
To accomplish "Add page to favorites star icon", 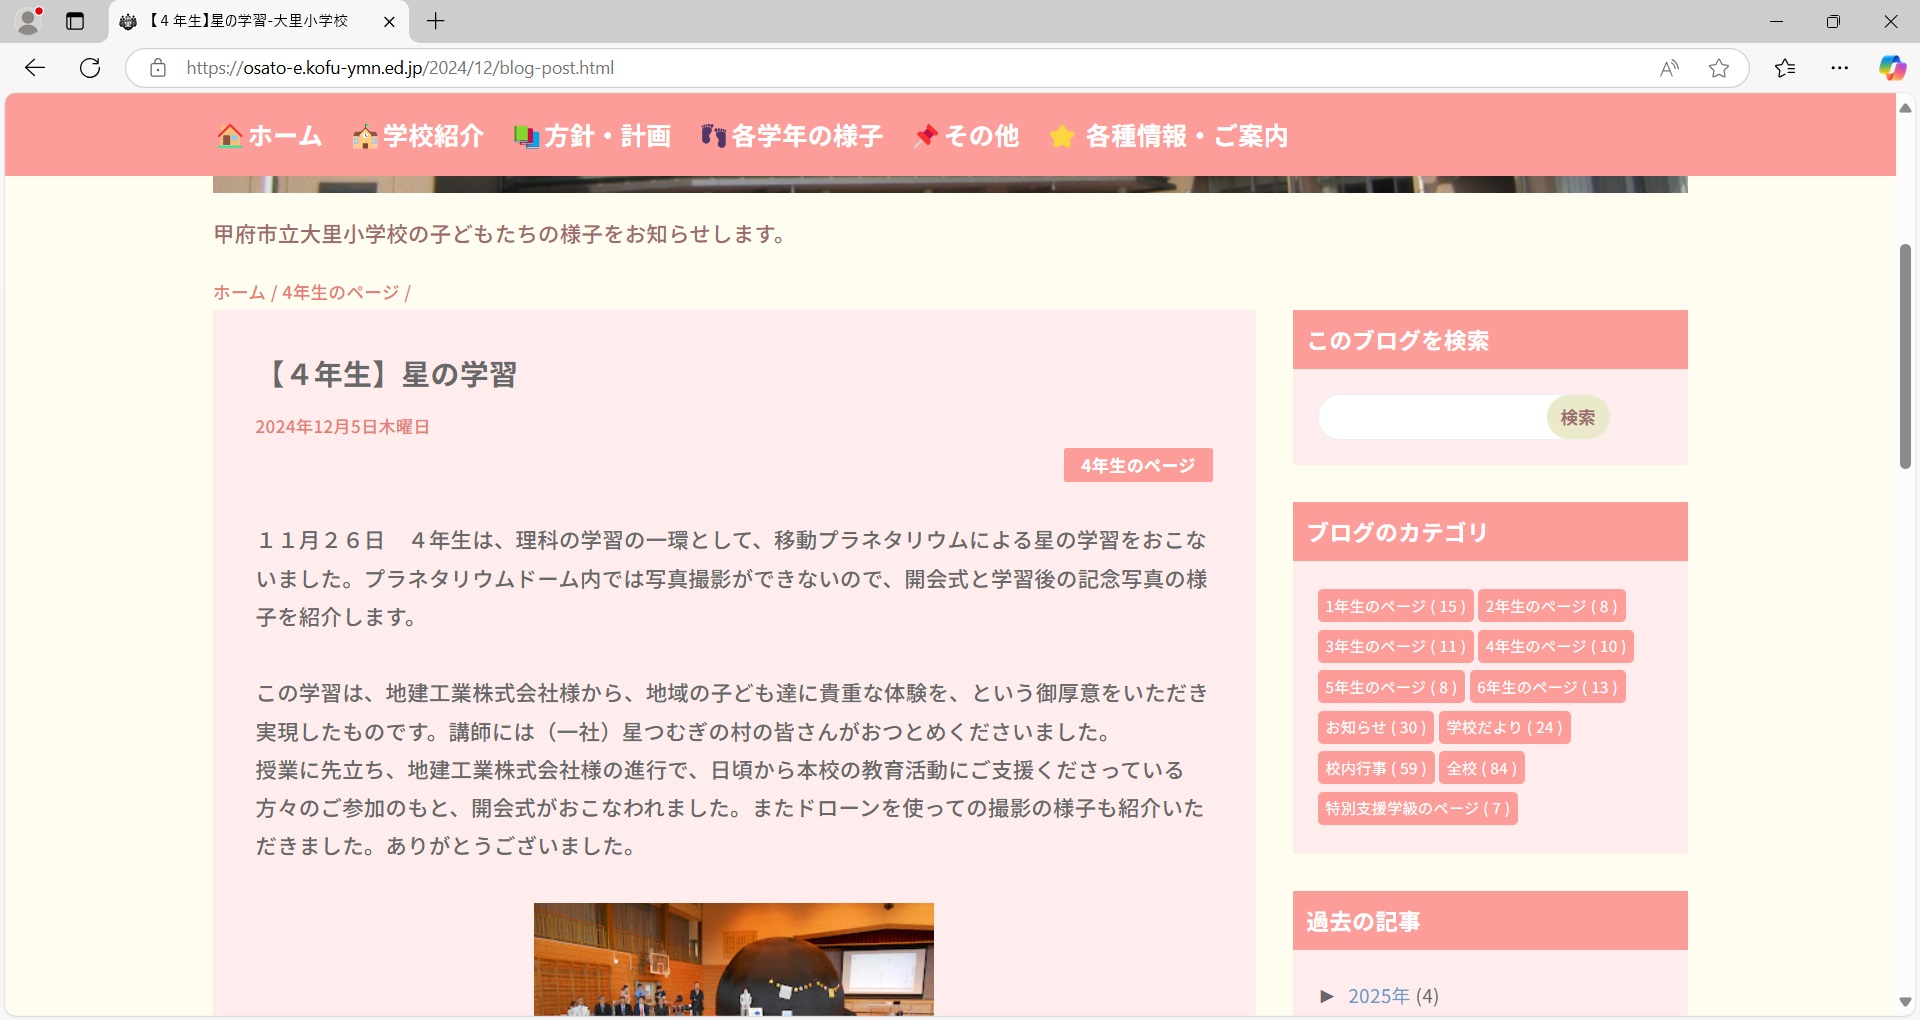I will tap(1719, 68).
